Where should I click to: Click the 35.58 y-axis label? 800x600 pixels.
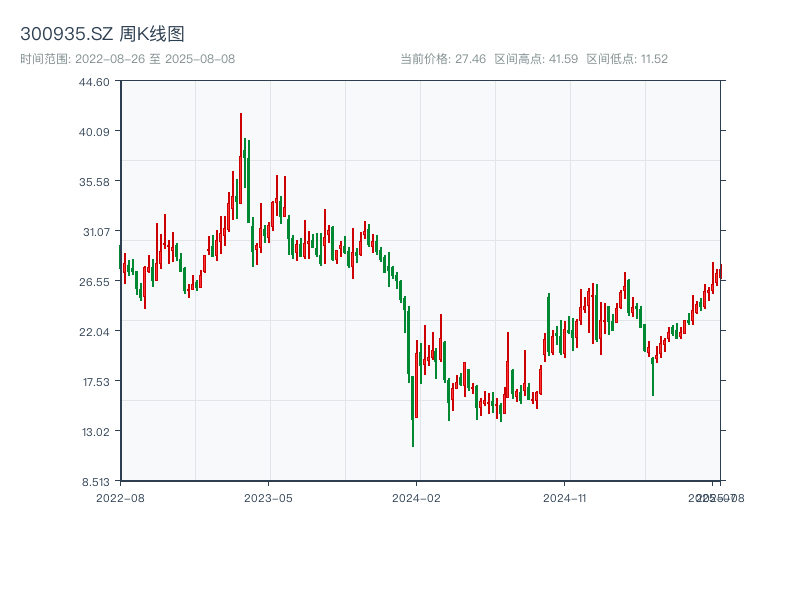94,181
